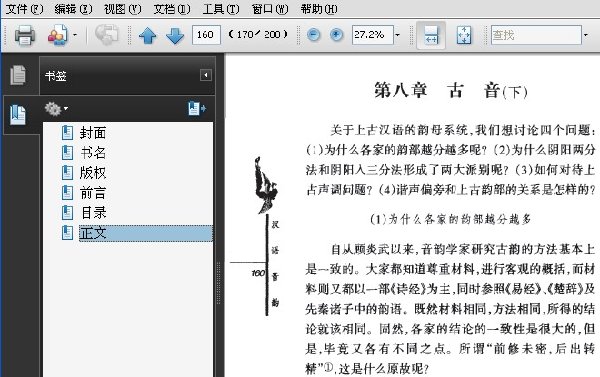Click the margin page number 160

tap(258, 273)
